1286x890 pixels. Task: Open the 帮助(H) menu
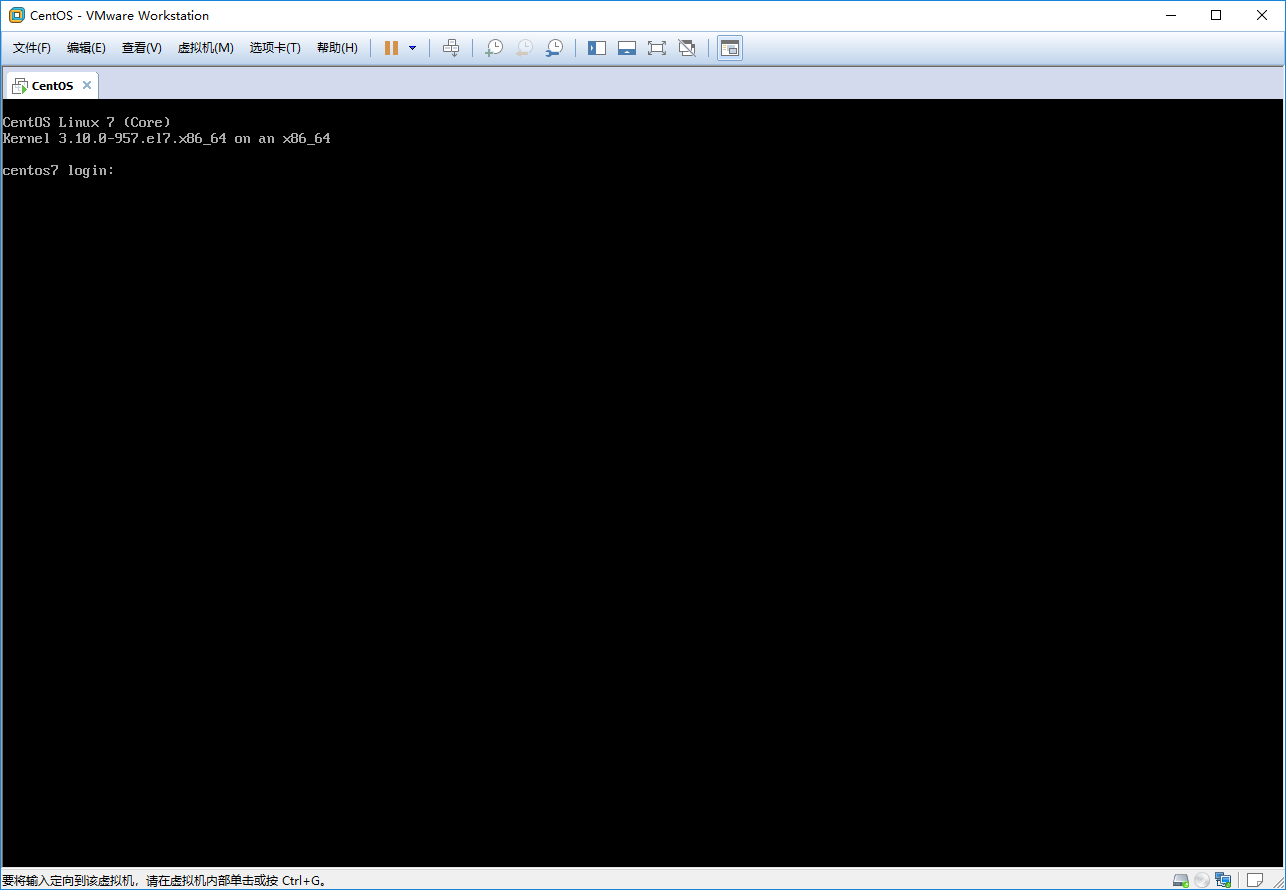[x=337, y=48]
